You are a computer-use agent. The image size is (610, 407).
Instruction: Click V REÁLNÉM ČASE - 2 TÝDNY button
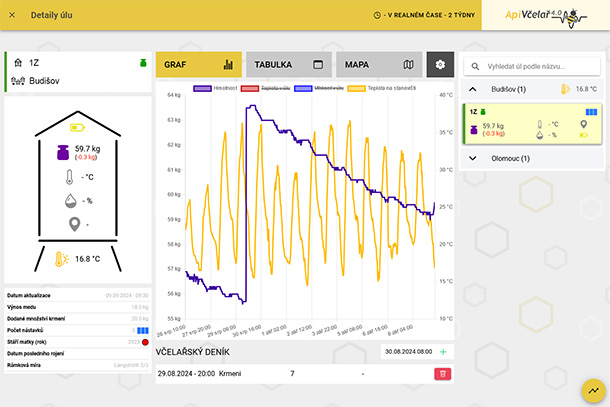424,15
